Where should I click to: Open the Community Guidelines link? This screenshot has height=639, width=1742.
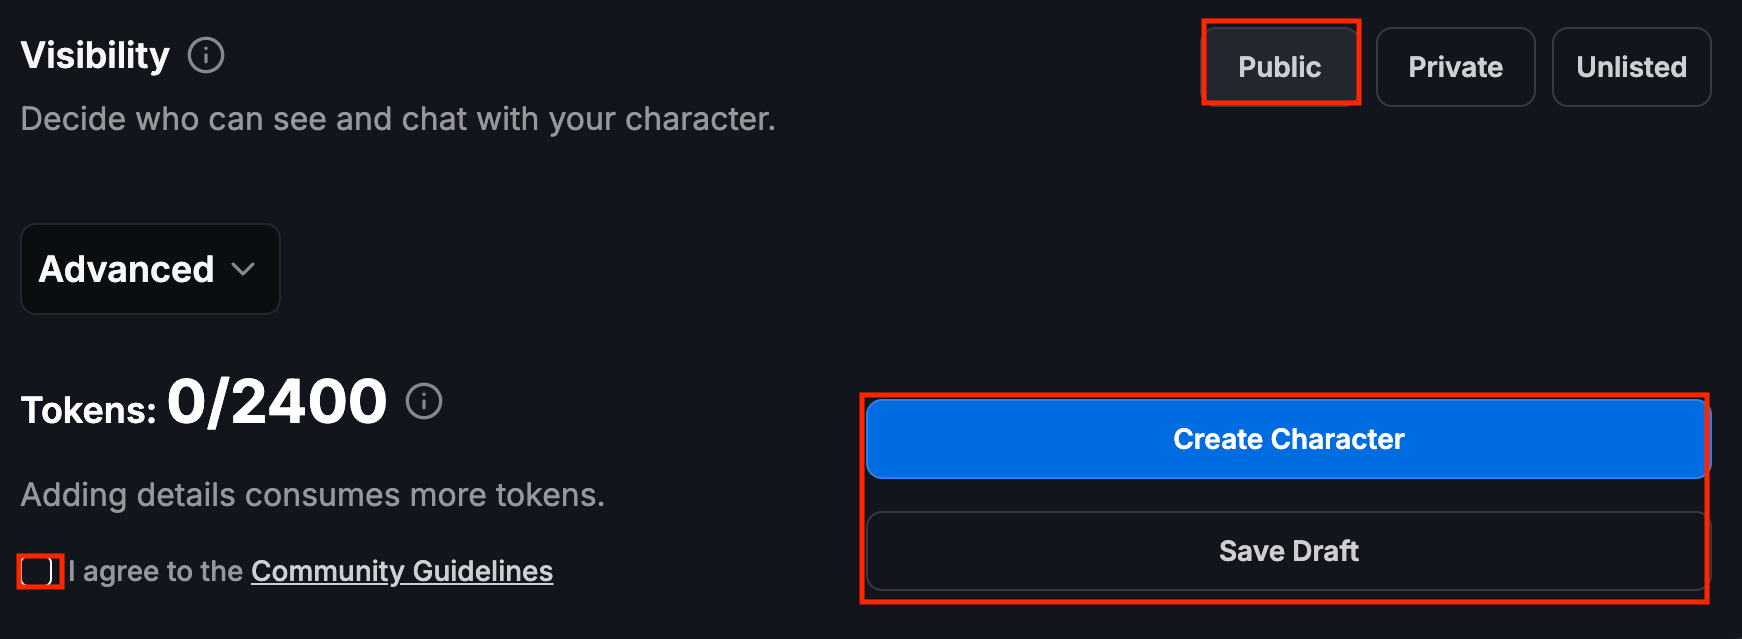pos(401,571)
